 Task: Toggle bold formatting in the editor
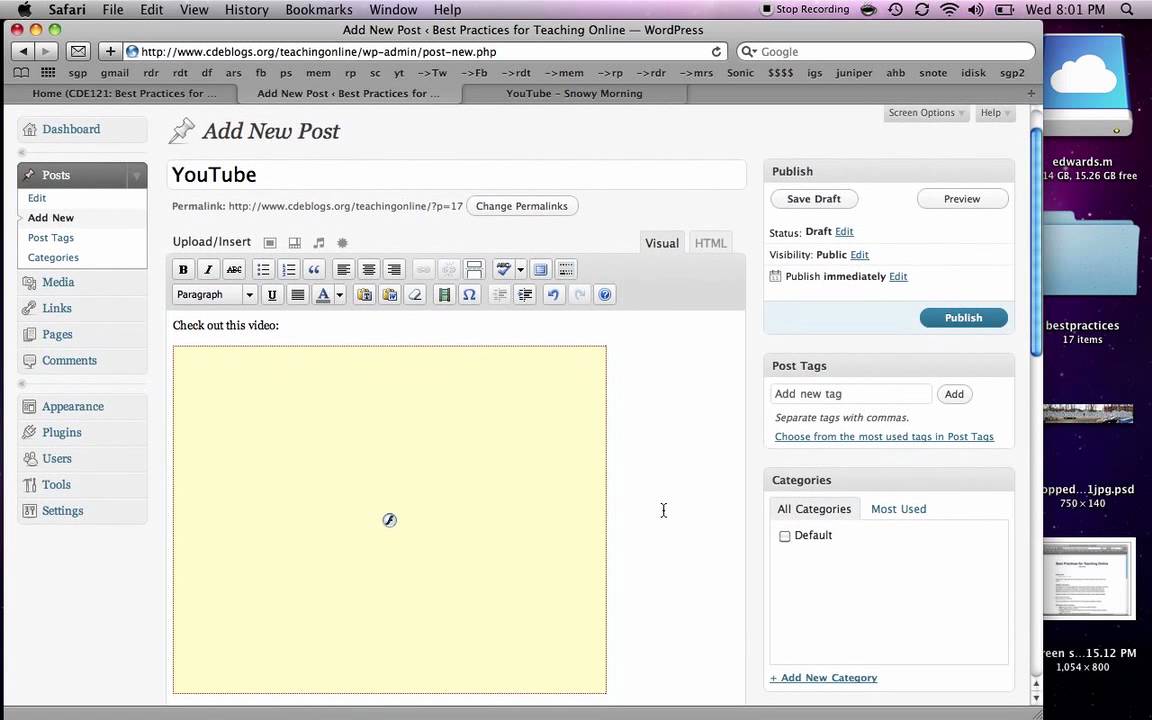coord(183,270)
